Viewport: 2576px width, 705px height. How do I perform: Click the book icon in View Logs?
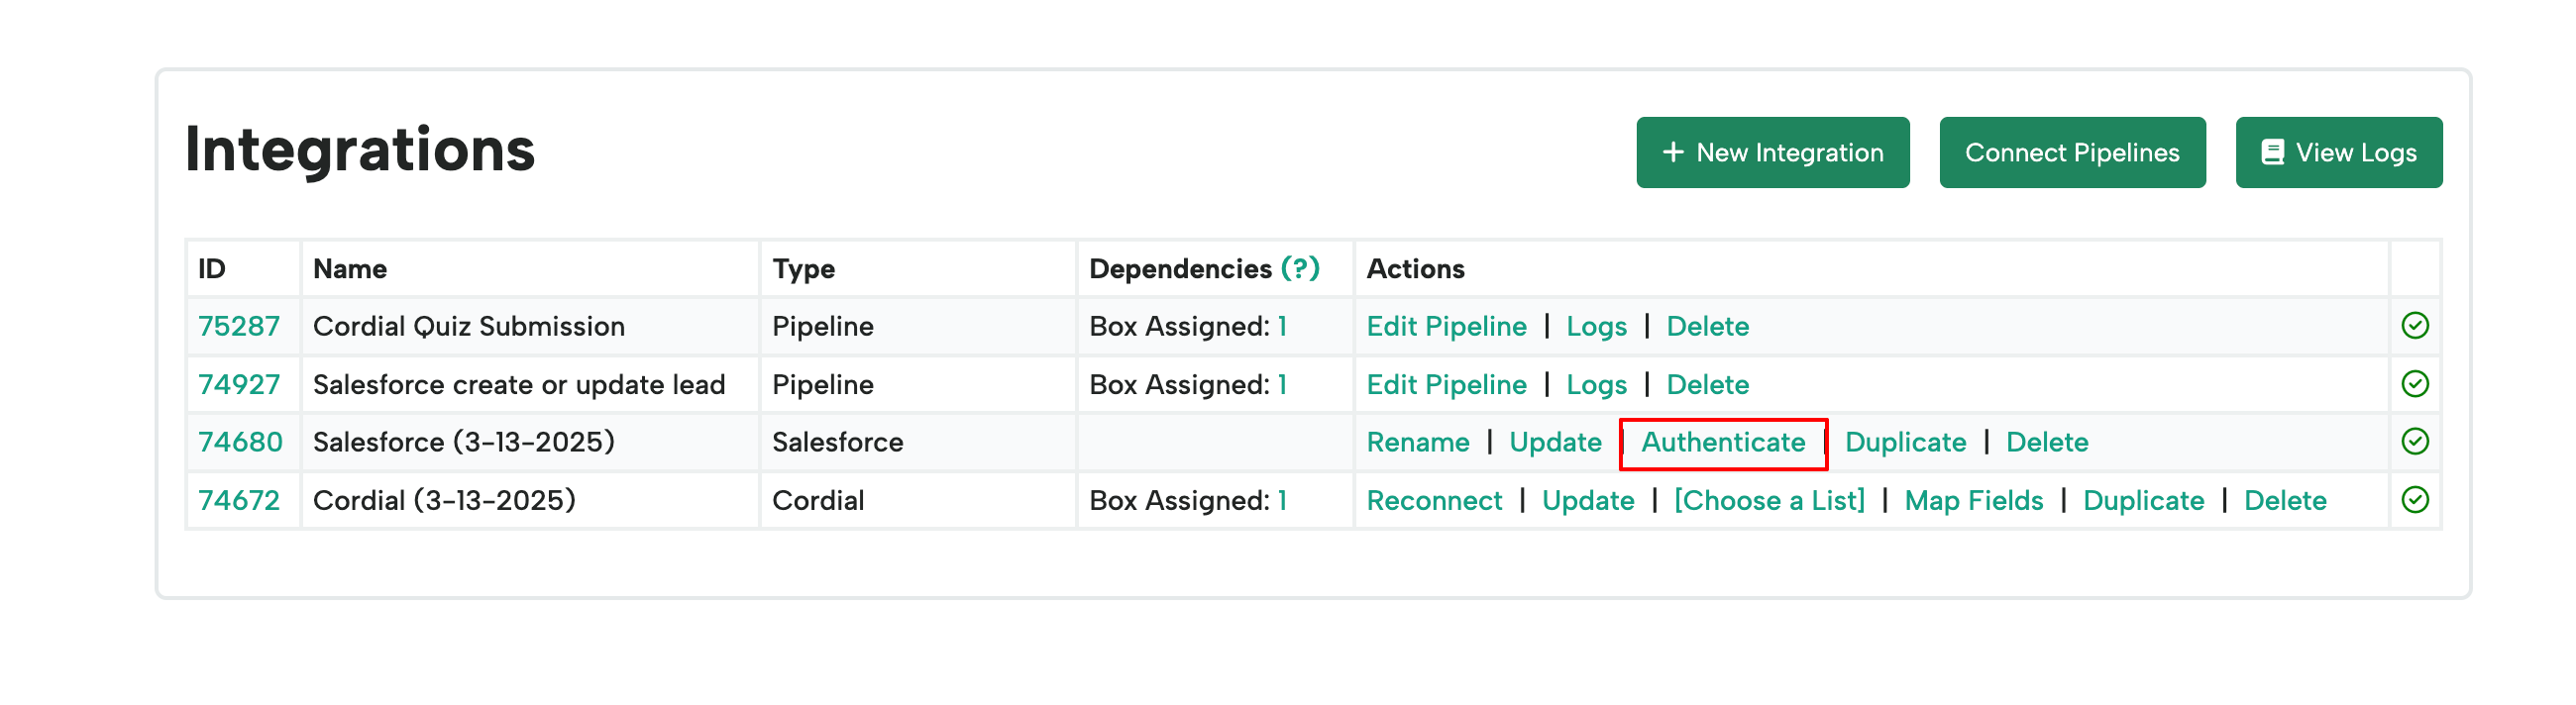(x=2272, y=152)
